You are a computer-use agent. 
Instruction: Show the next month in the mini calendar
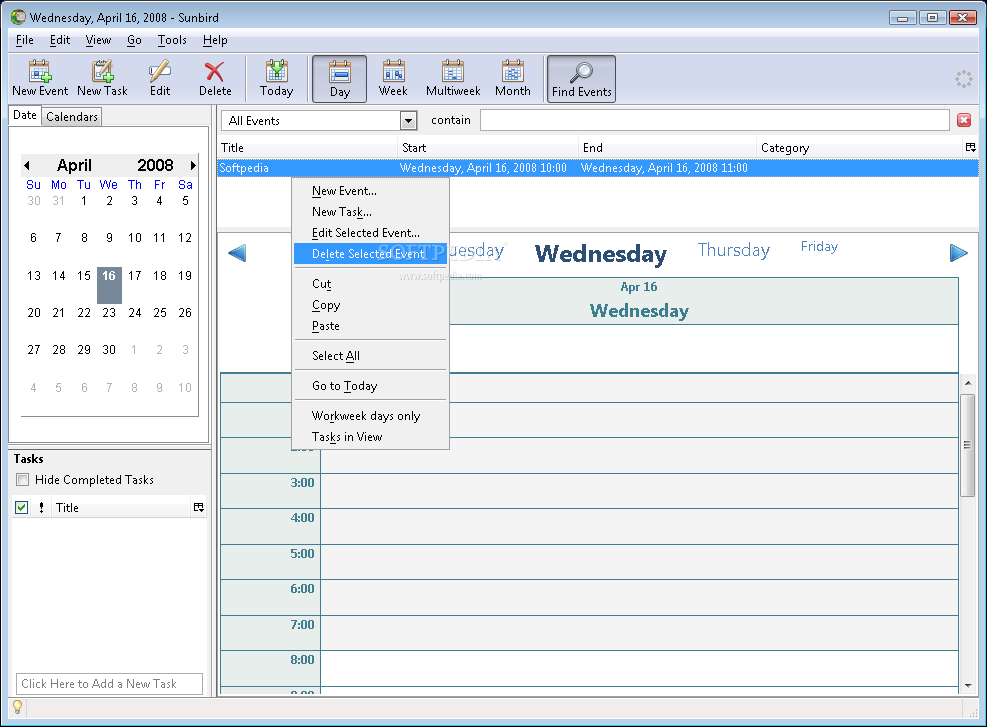pyautogui.click(x=193, y=166)
